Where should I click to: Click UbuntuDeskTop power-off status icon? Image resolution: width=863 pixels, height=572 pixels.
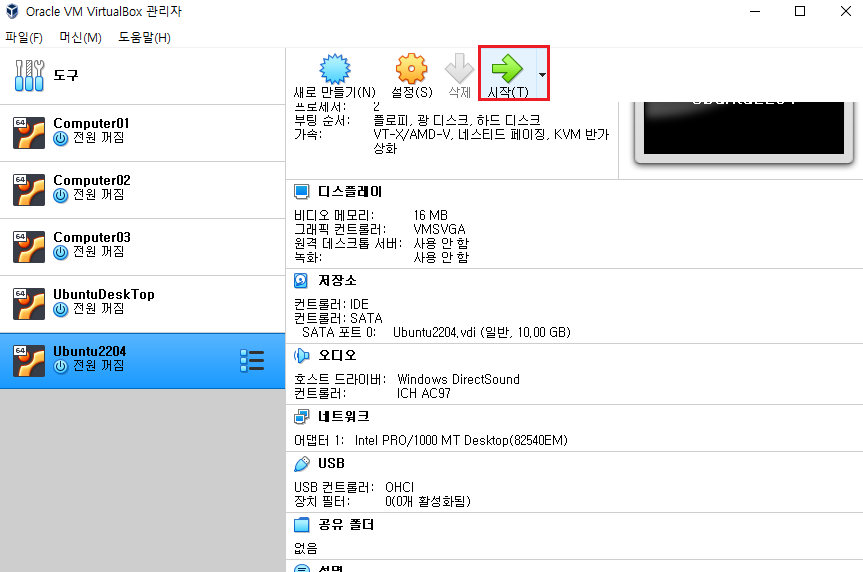tap(61, 309)
